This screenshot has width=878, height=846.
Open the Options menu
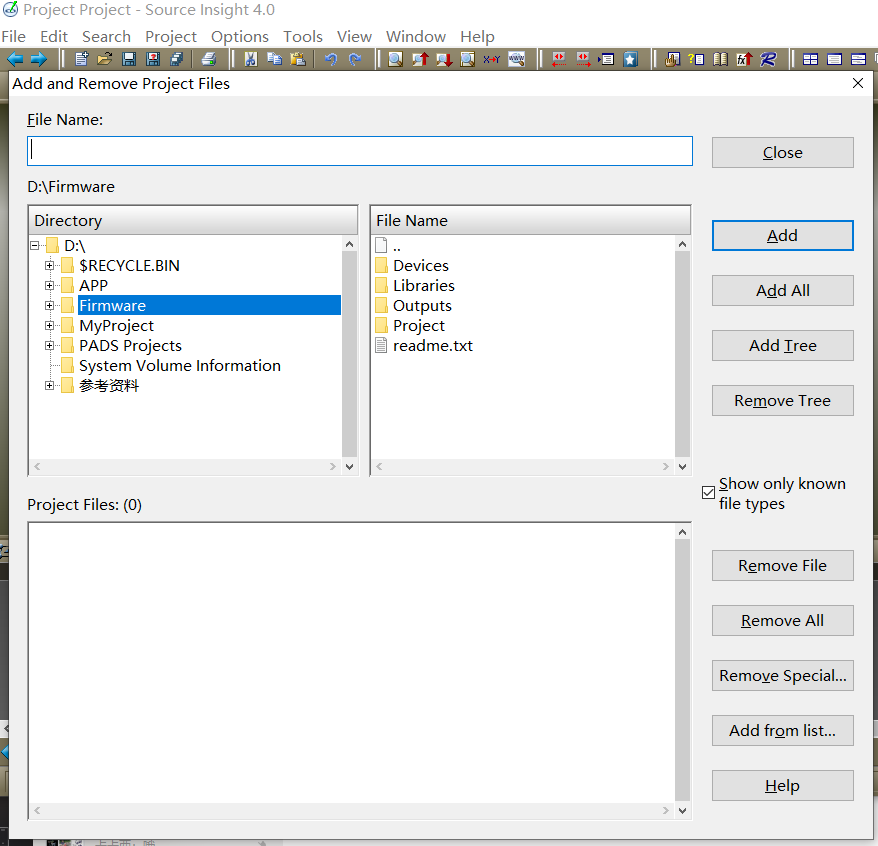240,36
